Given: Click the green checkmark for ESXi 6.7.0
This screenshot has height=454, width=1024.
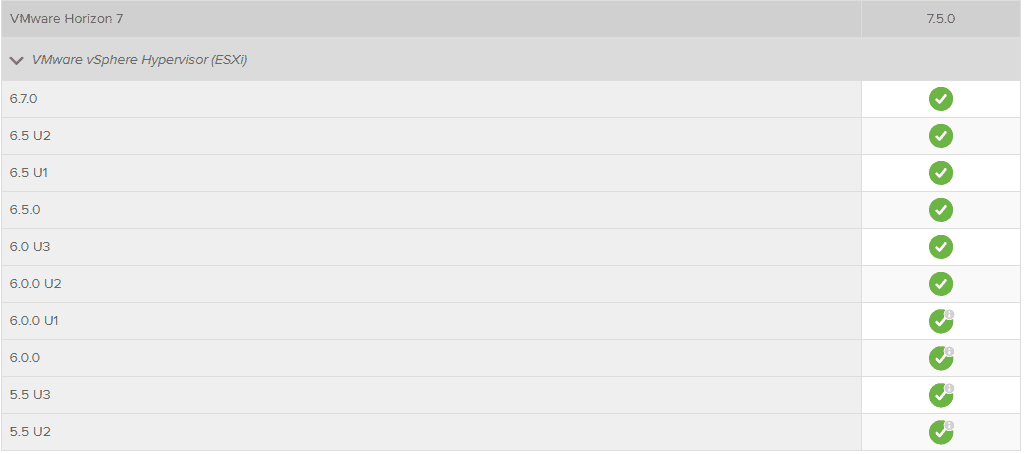Looking at the screenshot, I should click(x=940, y=99).
